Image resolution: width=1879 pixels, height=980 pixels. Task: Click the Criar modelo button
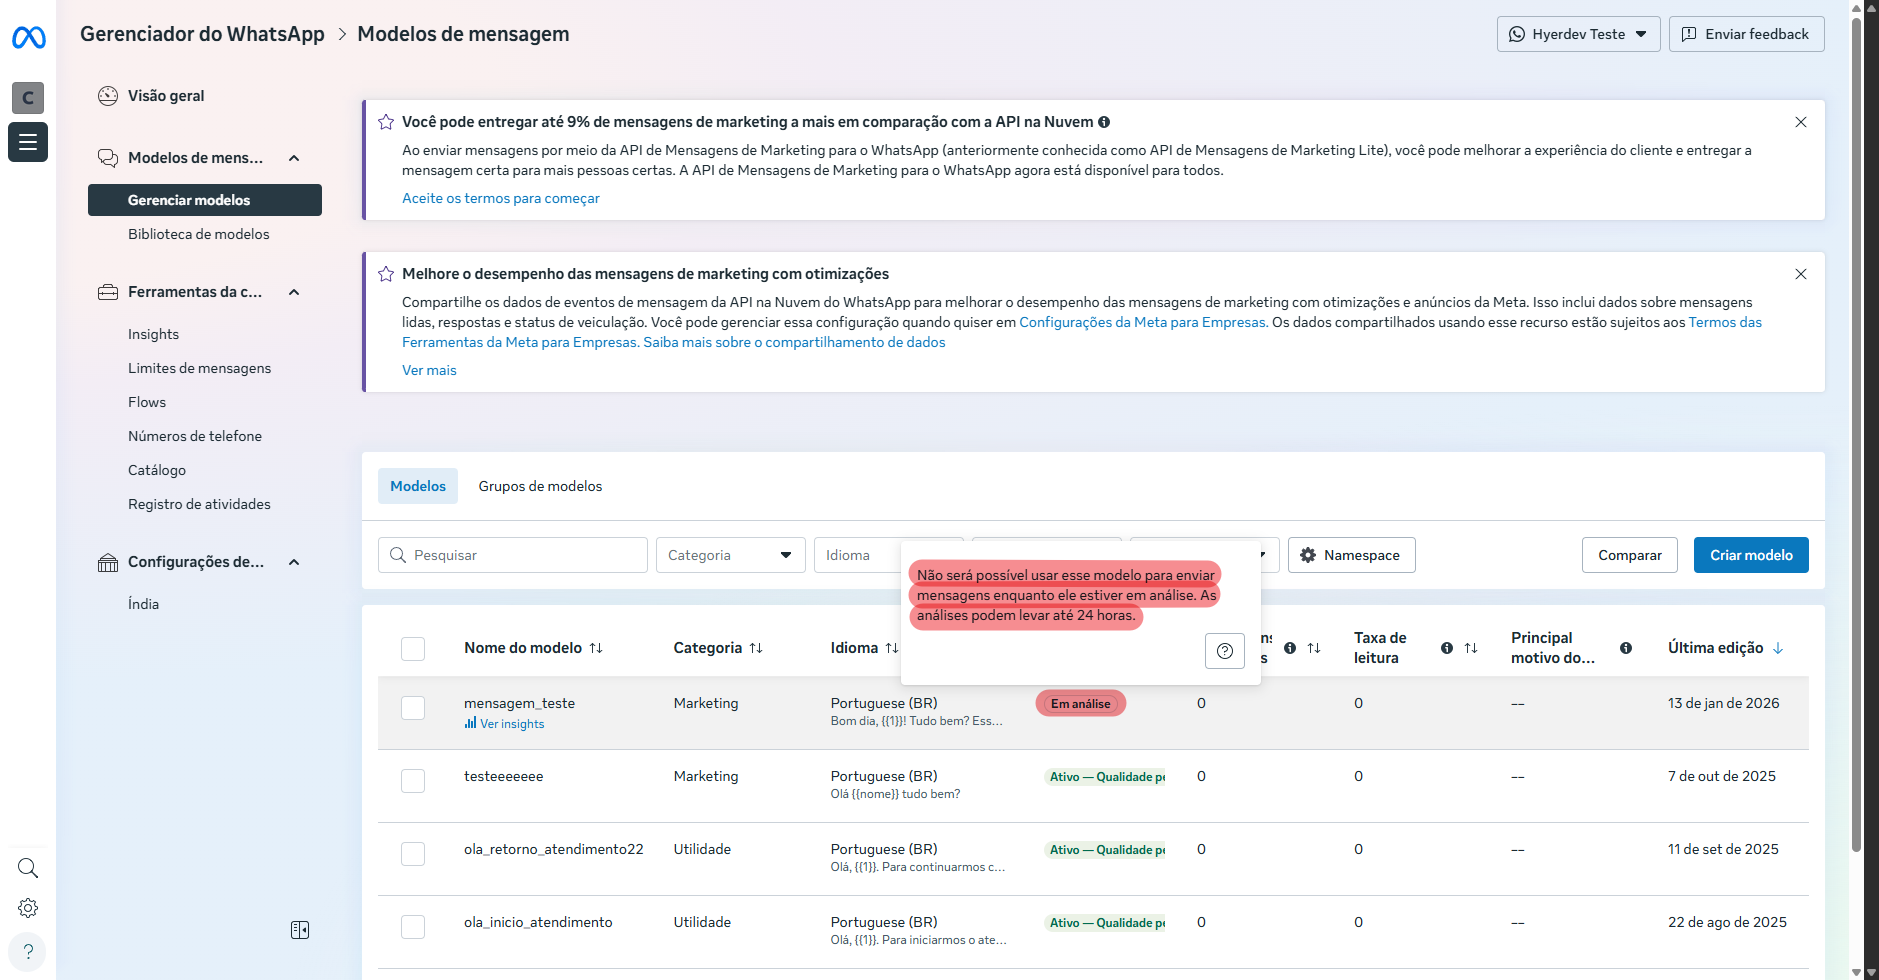(1750, 555)
